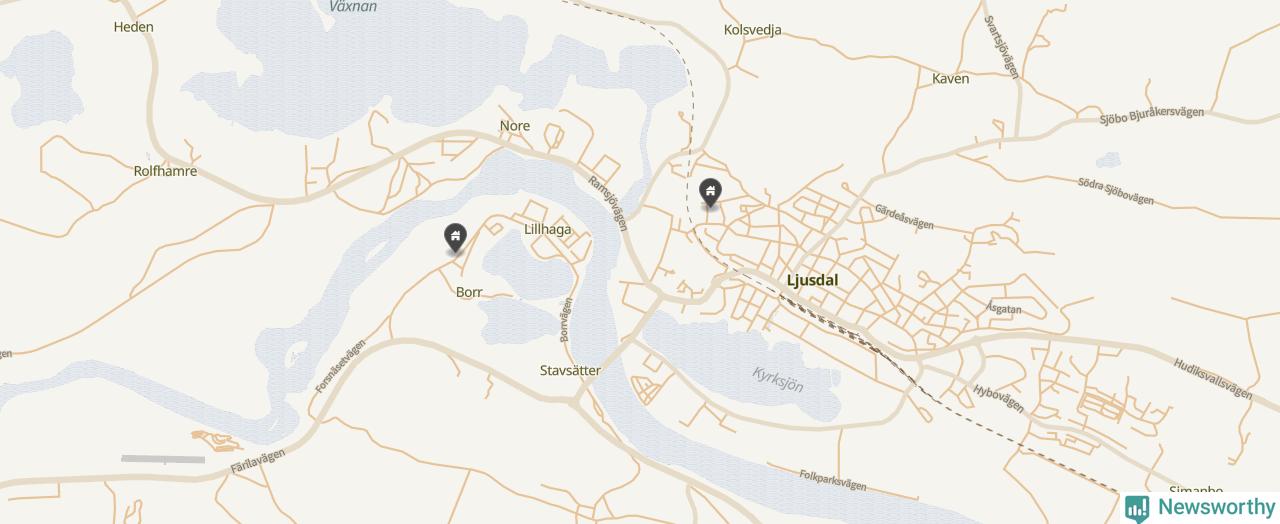This screenshot has width=1280, height=524.
Task: Click the Färilavägen road label
Action: coord(257,461)
